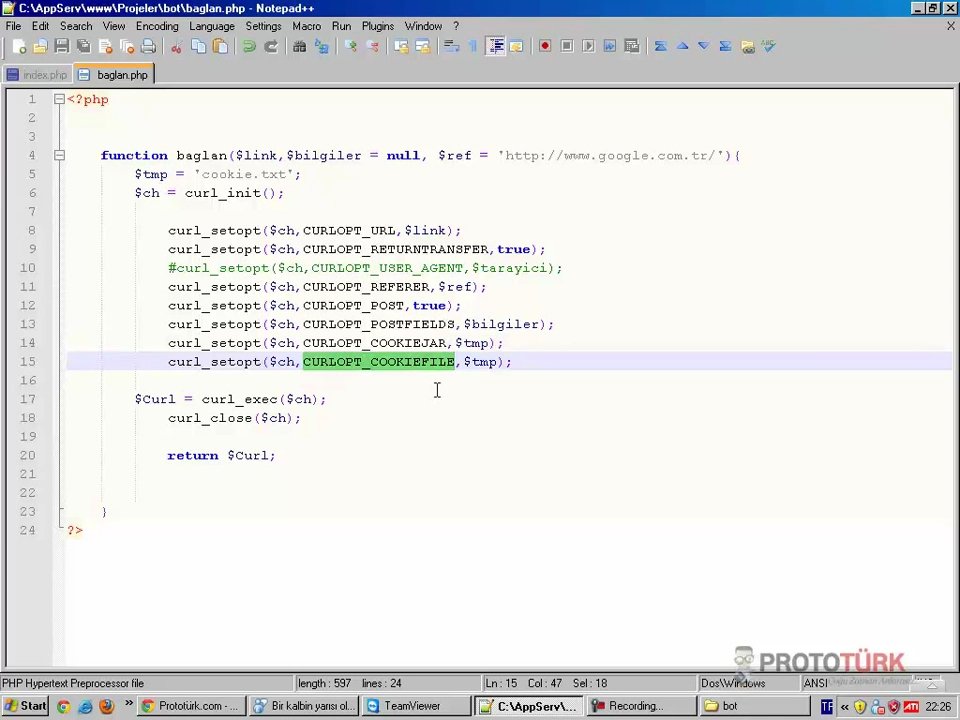This screenshot has width=960, height=720.
Task: Click the user-defined language dialog icon
Action: point(516,47)
